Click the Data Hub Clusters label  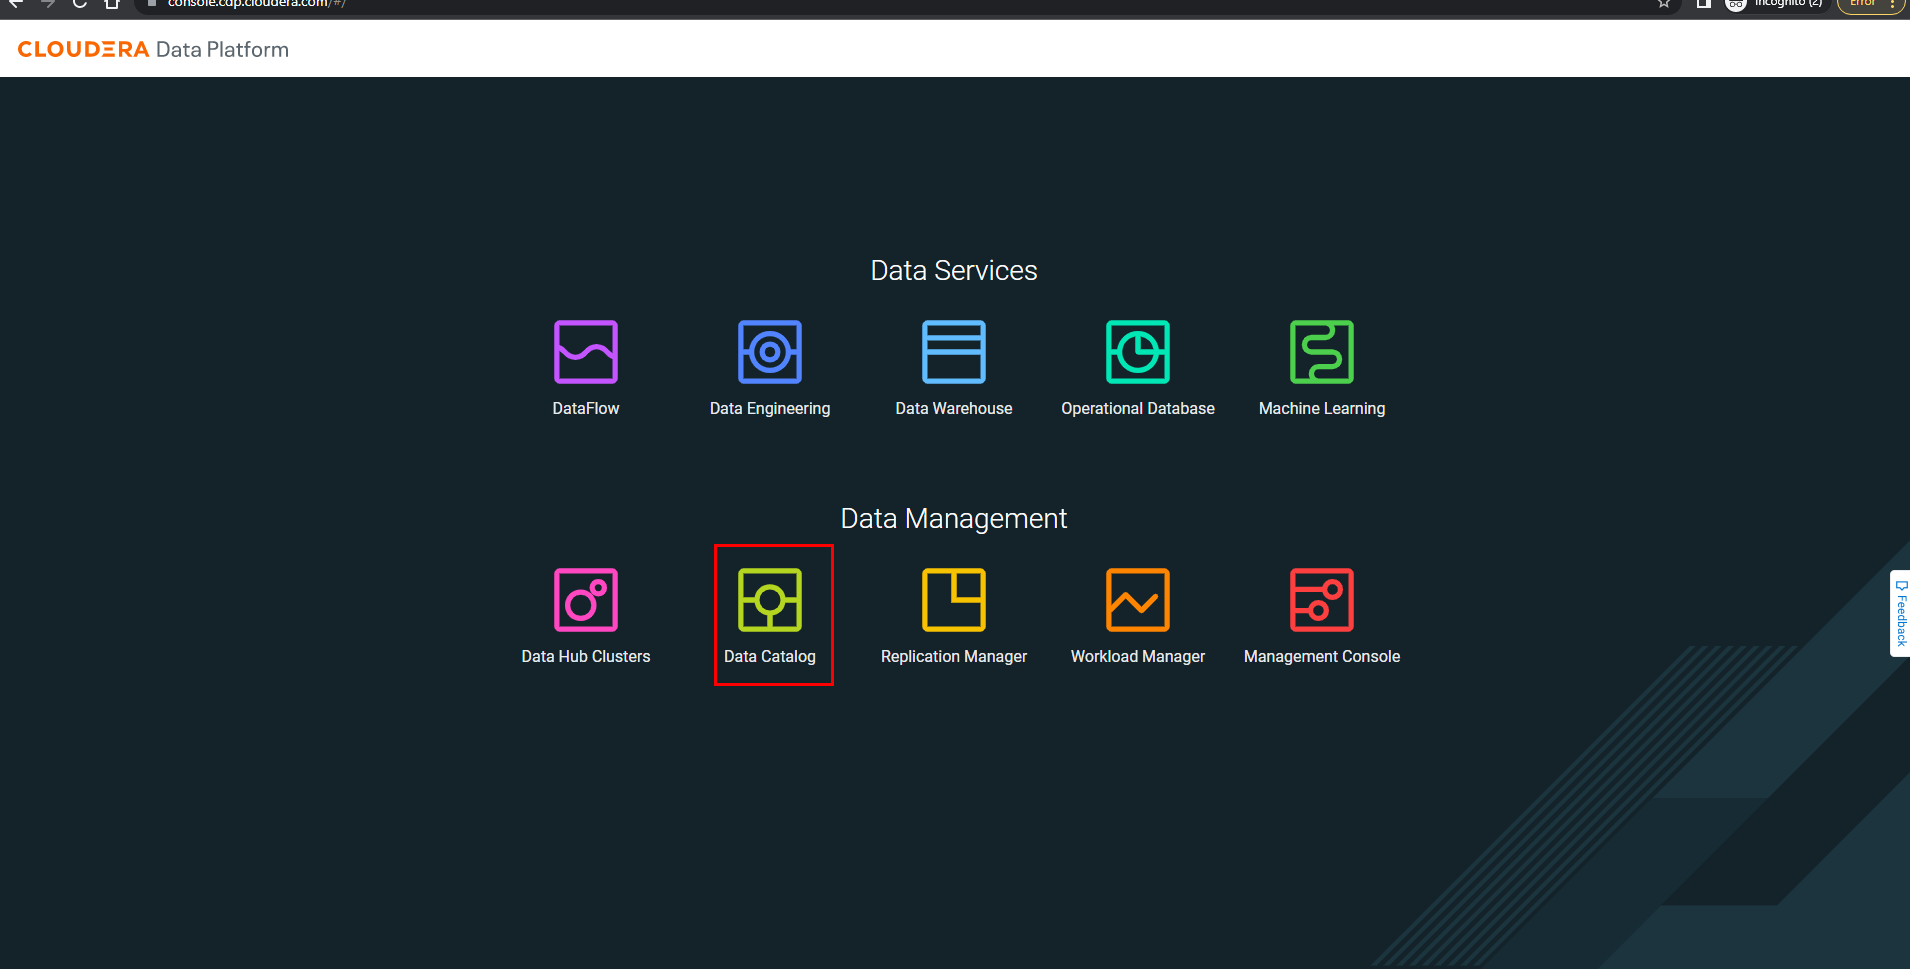coord(586,656)
